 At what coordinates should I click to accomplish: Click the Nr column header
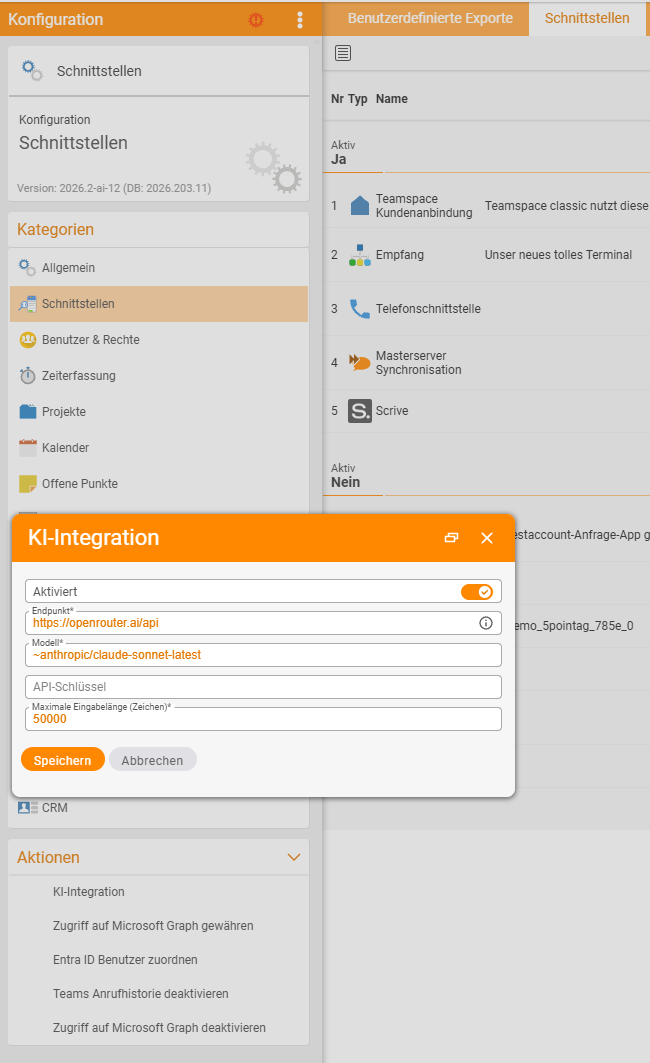338,98
